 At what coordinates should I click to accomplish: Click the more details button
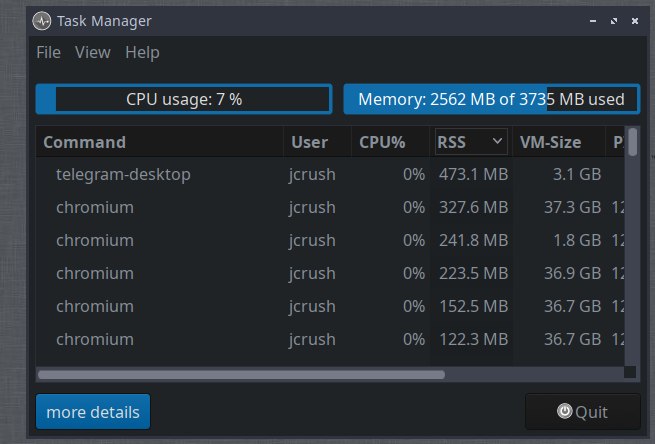pyautogui.click(x=92, y=411)
